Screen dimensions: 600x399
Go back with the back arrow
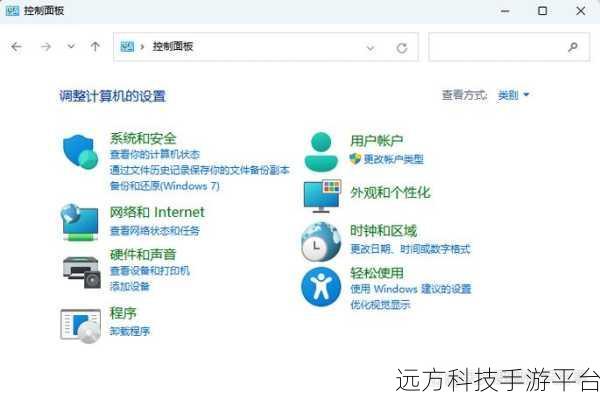16,47
